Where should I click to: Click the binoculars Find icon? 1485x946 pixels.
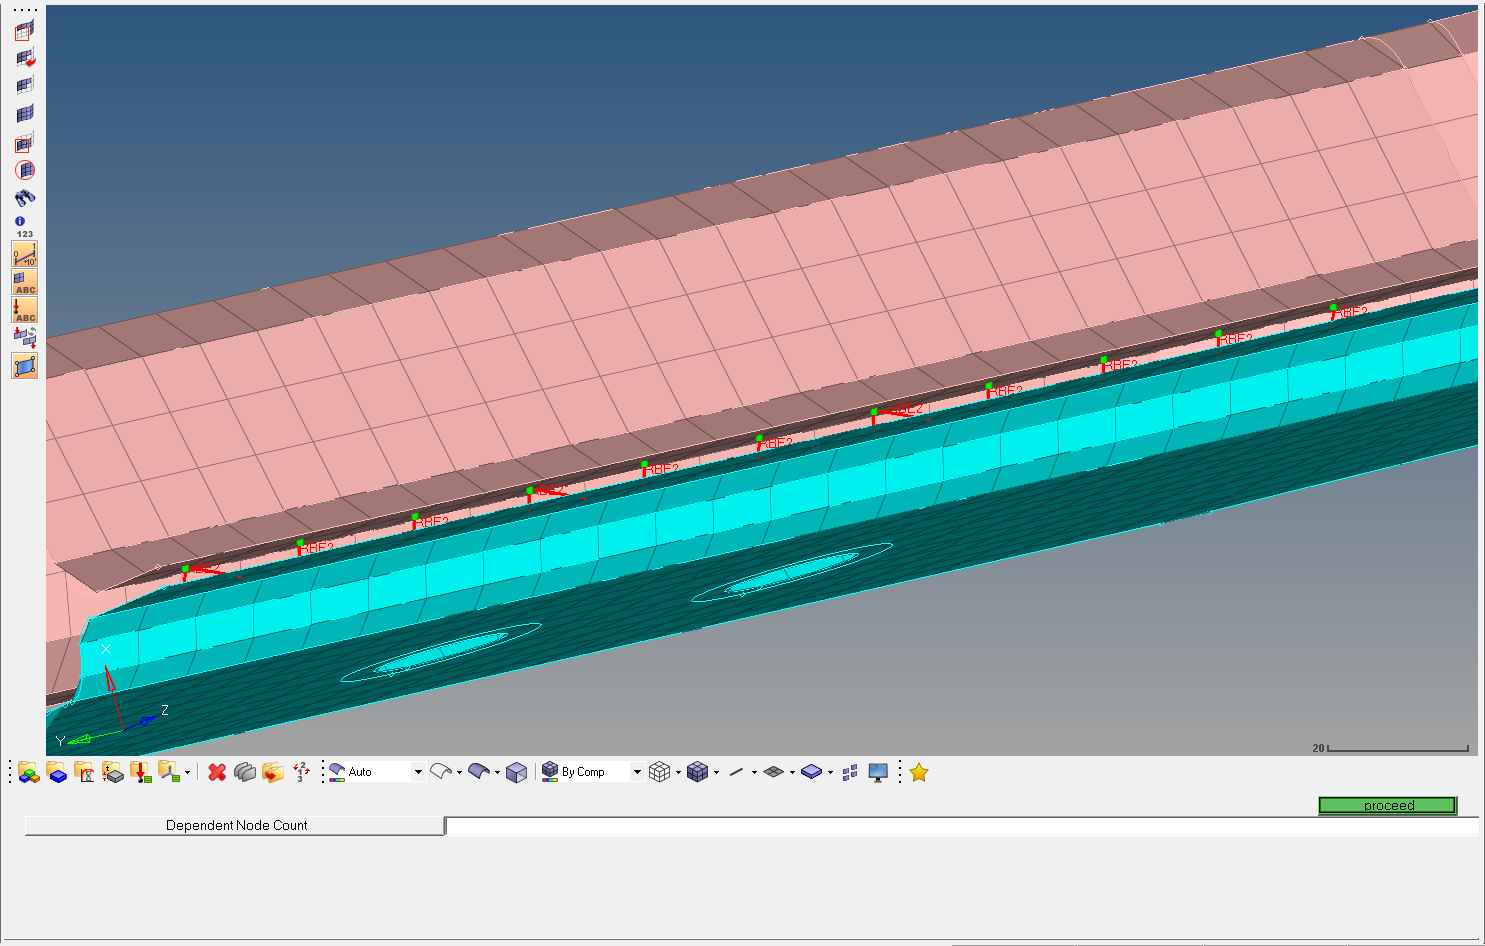click(x=25, y=198)
